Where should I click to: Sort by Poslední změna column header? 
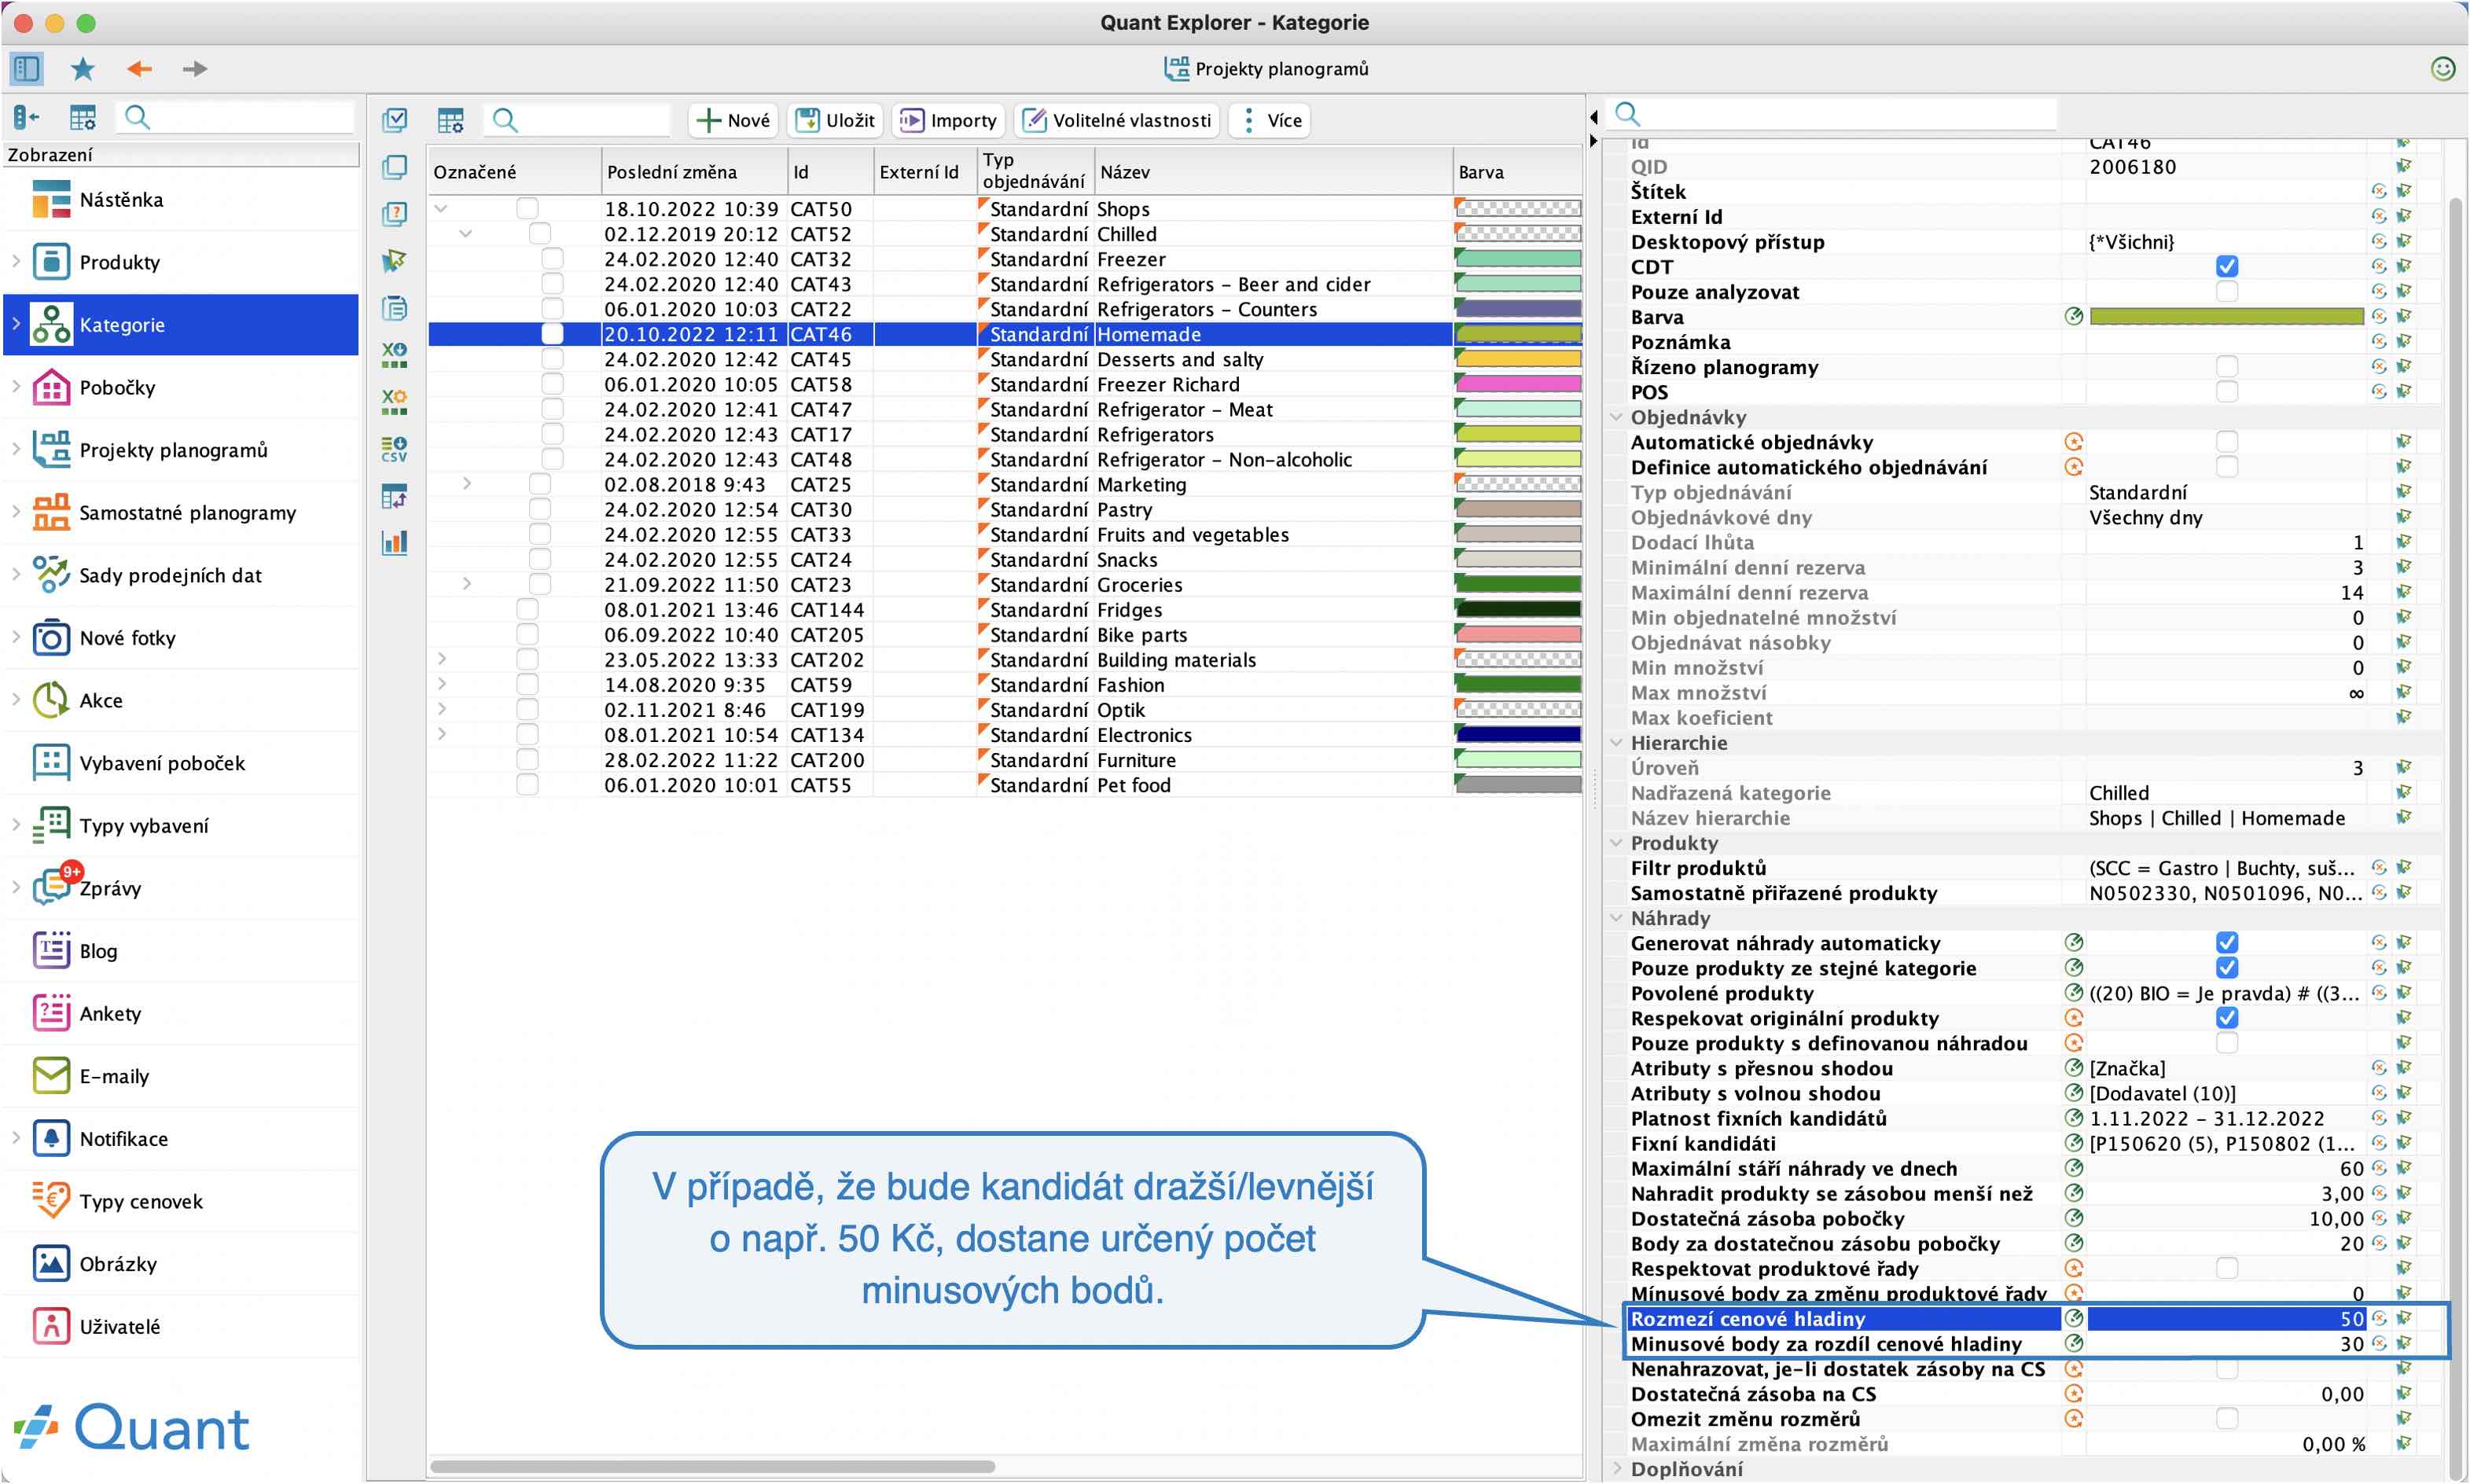[x=694, y=171]
